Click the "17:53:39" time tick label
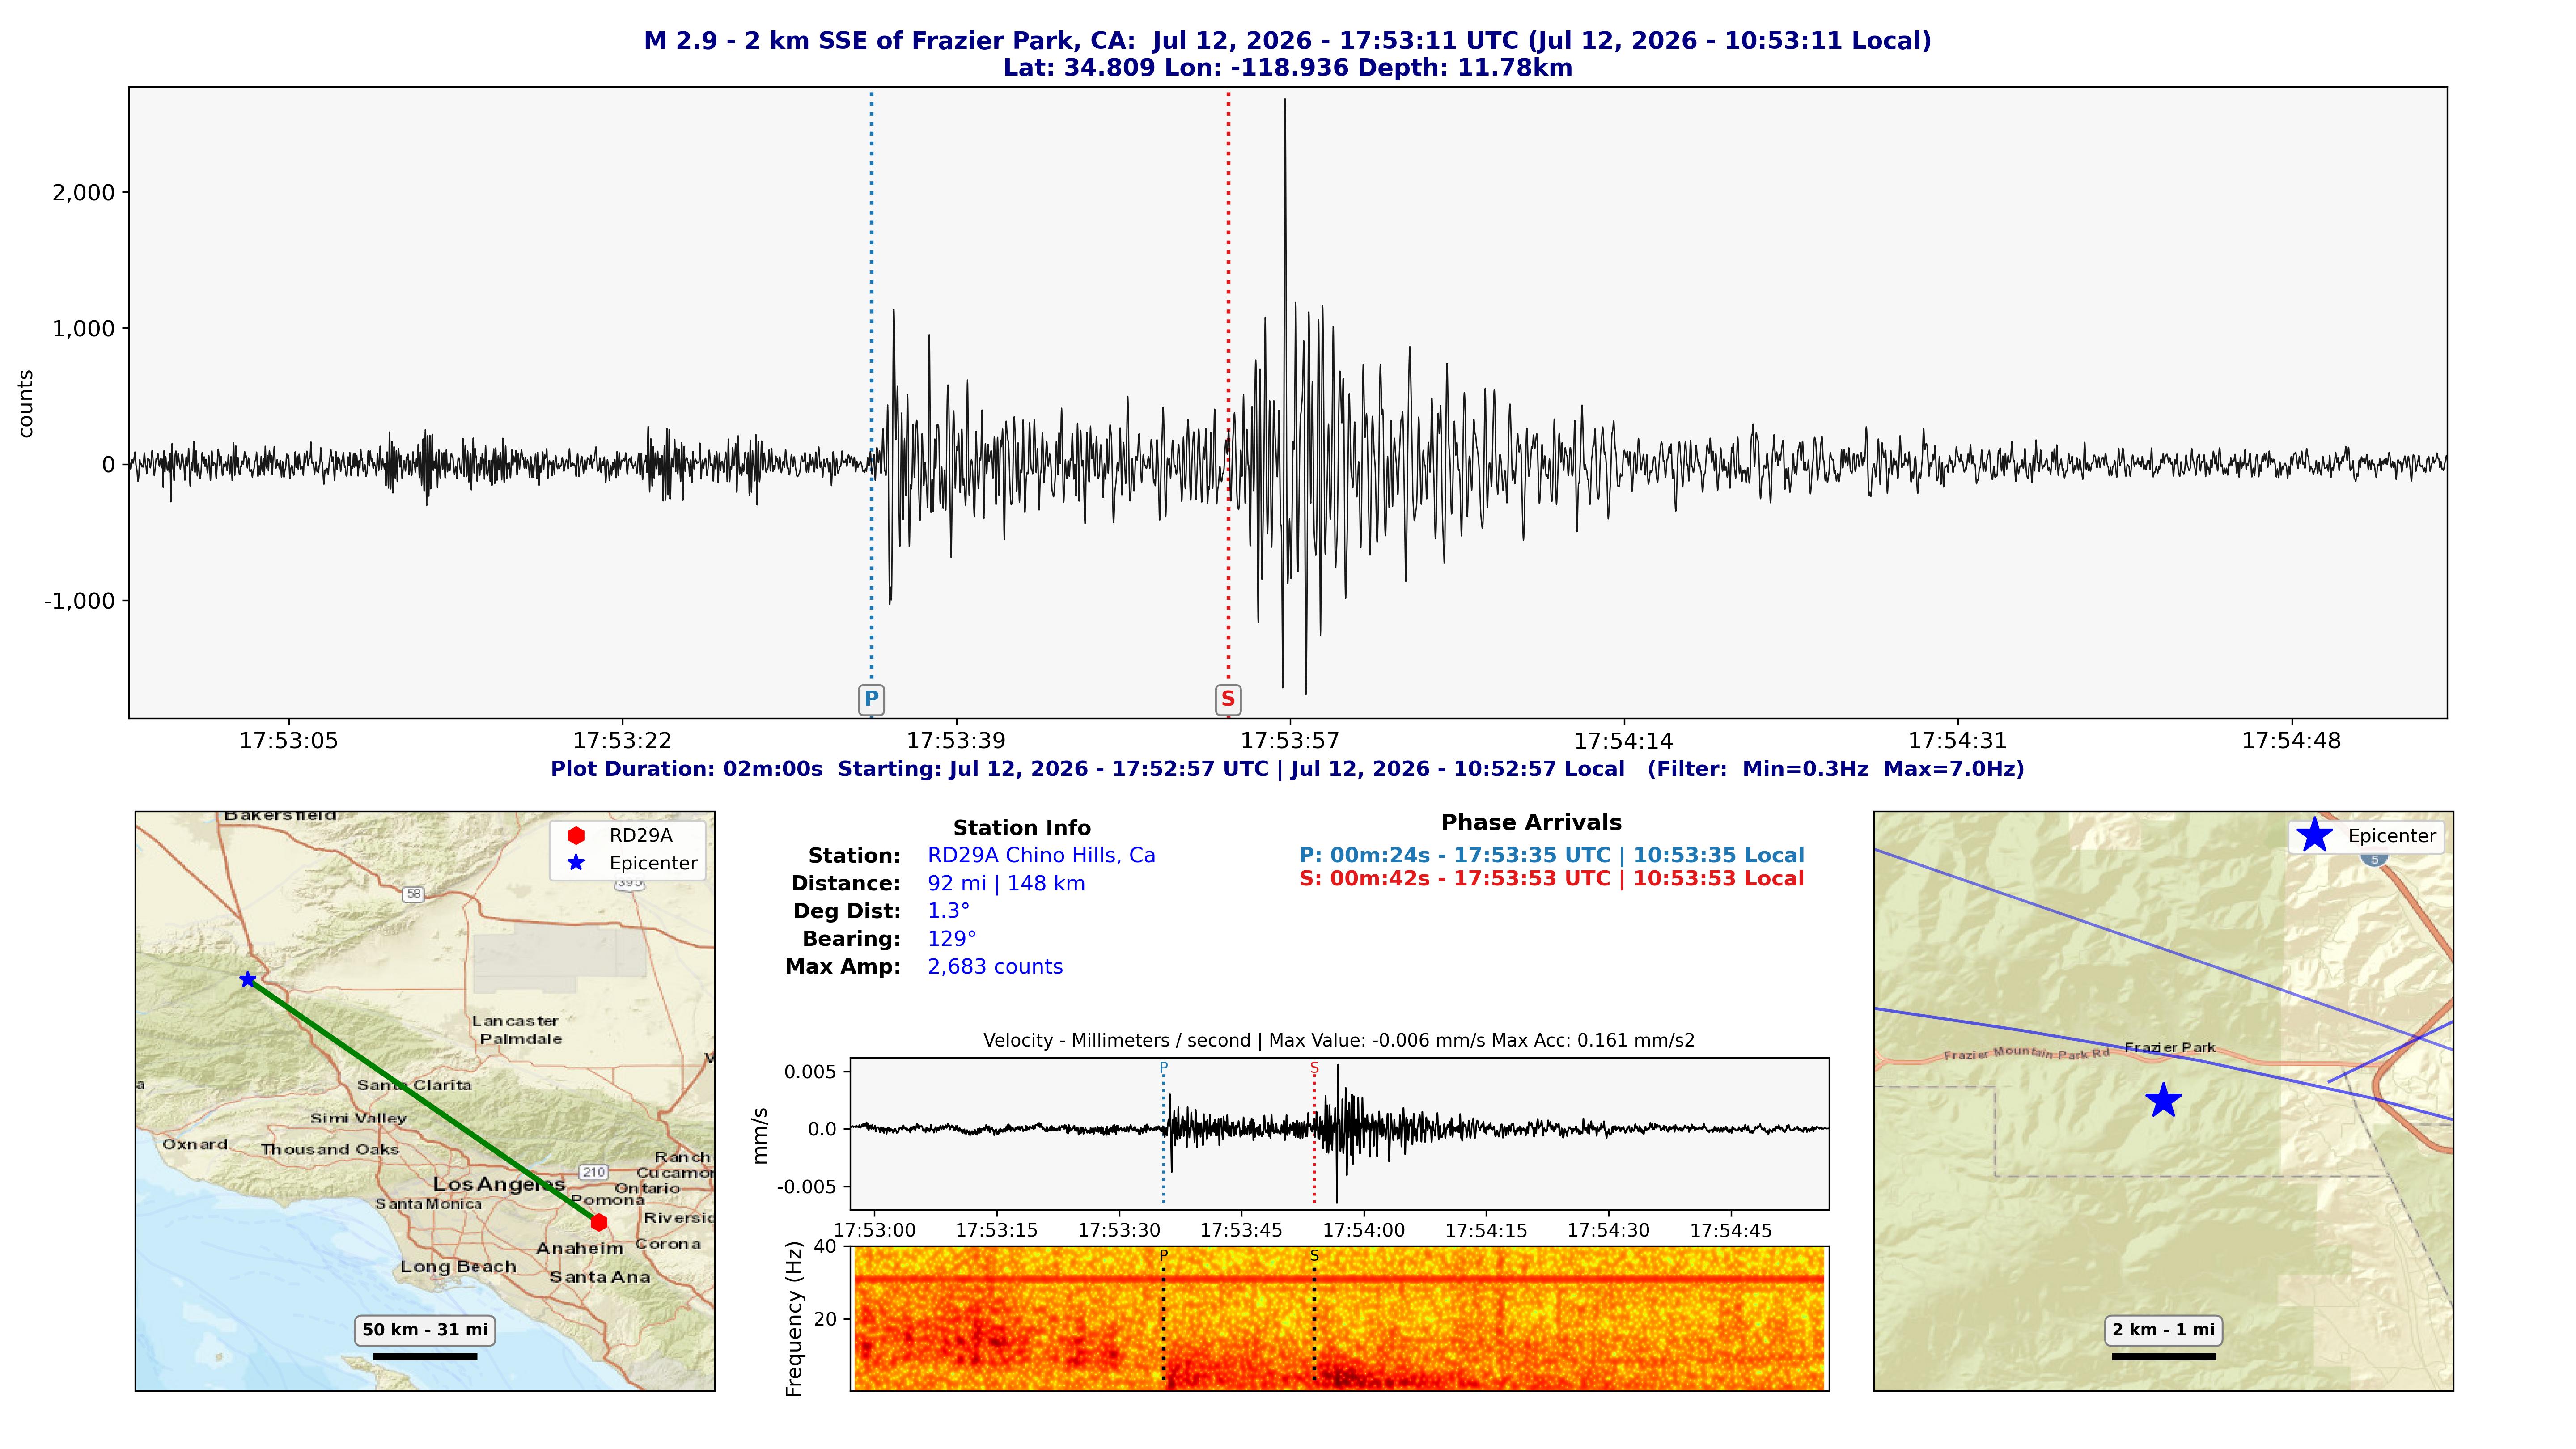 (956, 741)
